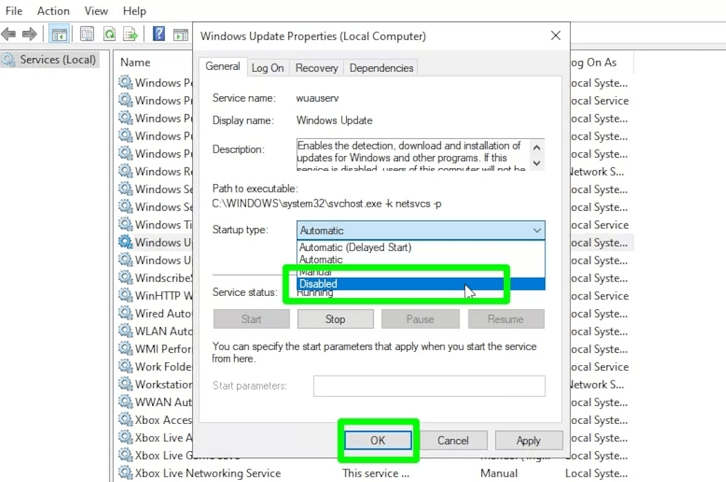Open the View menu
The height and width of the screenshot is (482, 726).
(x=96, y=11)
